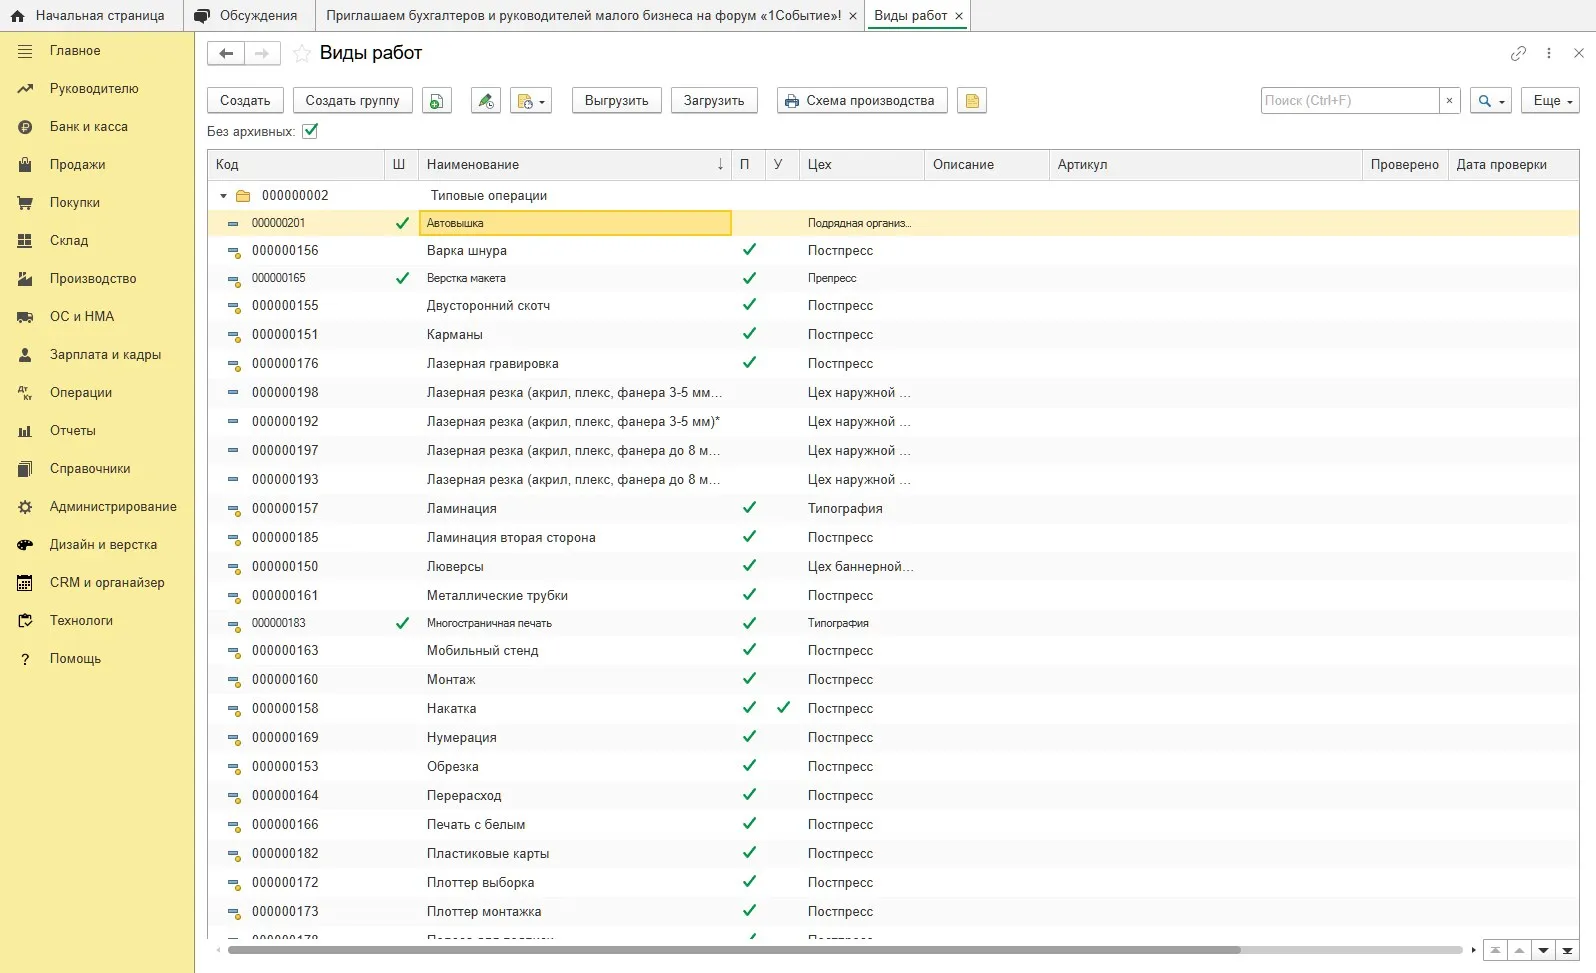Image resolution: width=1596 pixels, height=973 pixels.
Task: Add Виды работ to favorites with the star
Action: coord(301,54)
